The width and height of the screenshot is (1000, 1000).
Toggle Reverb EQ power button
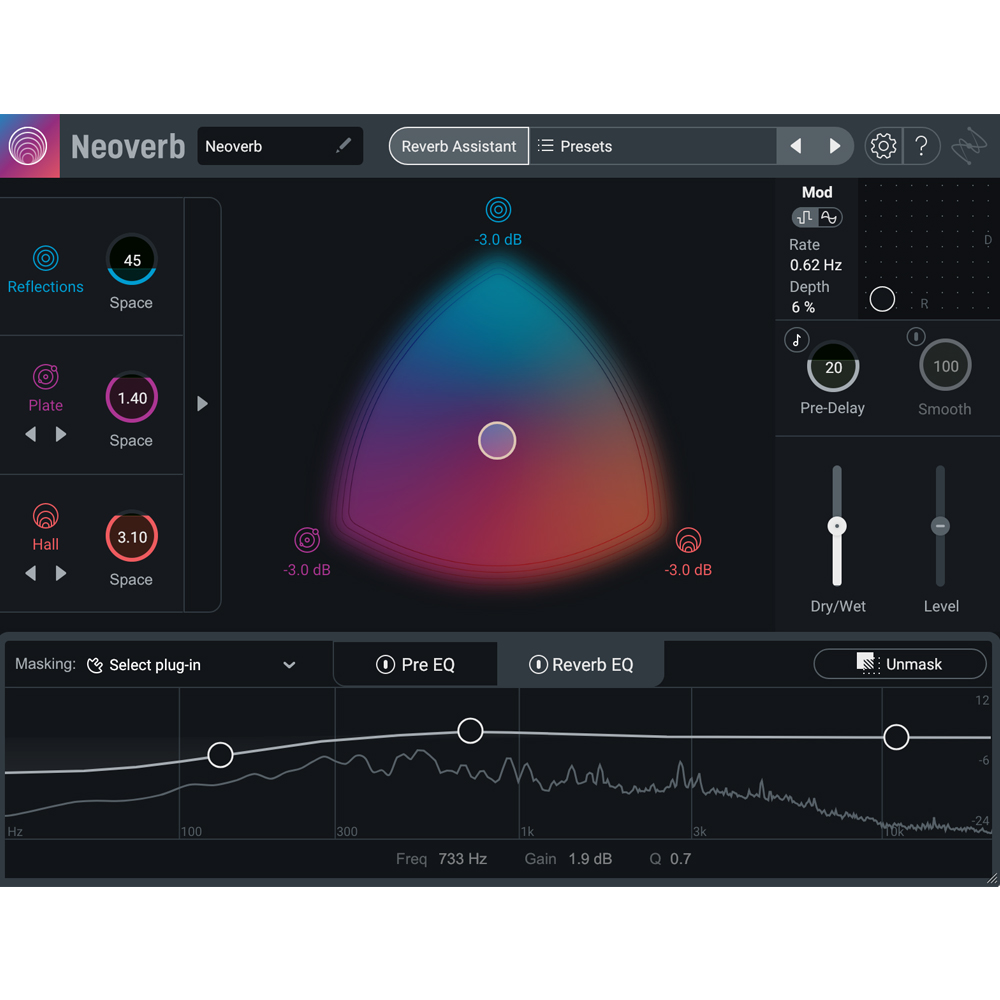538,665
